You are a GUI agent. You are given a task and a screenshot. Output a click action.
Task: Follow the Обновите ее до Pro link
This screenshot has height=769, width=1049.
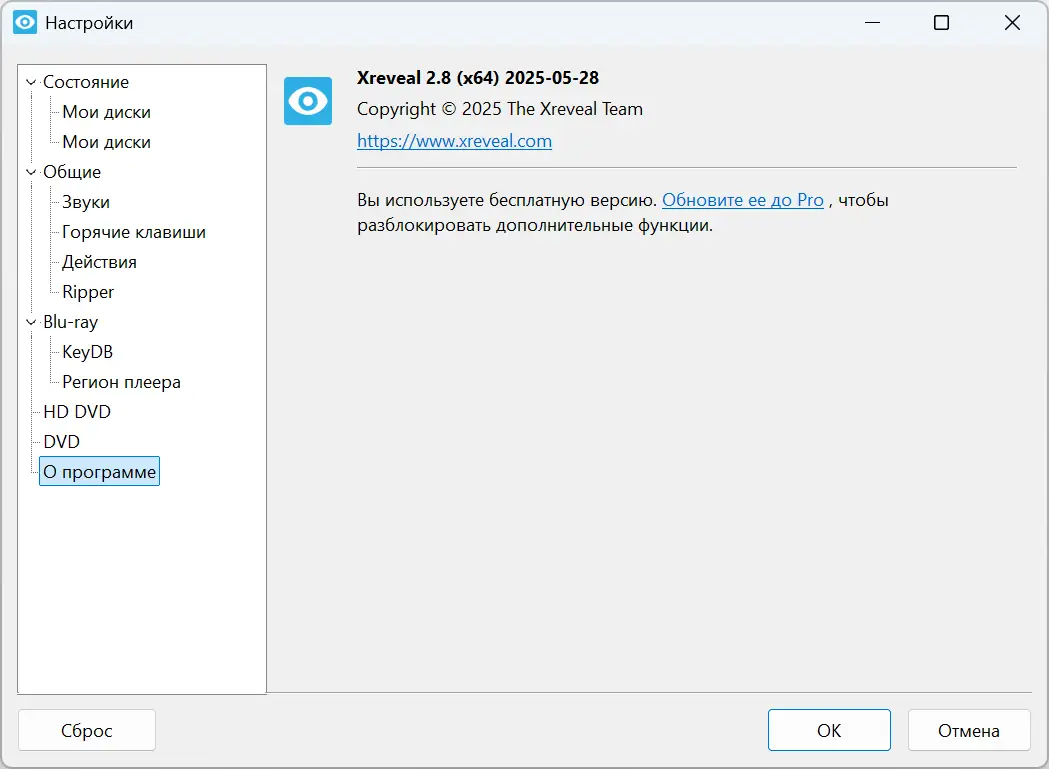tap(742, 200)
